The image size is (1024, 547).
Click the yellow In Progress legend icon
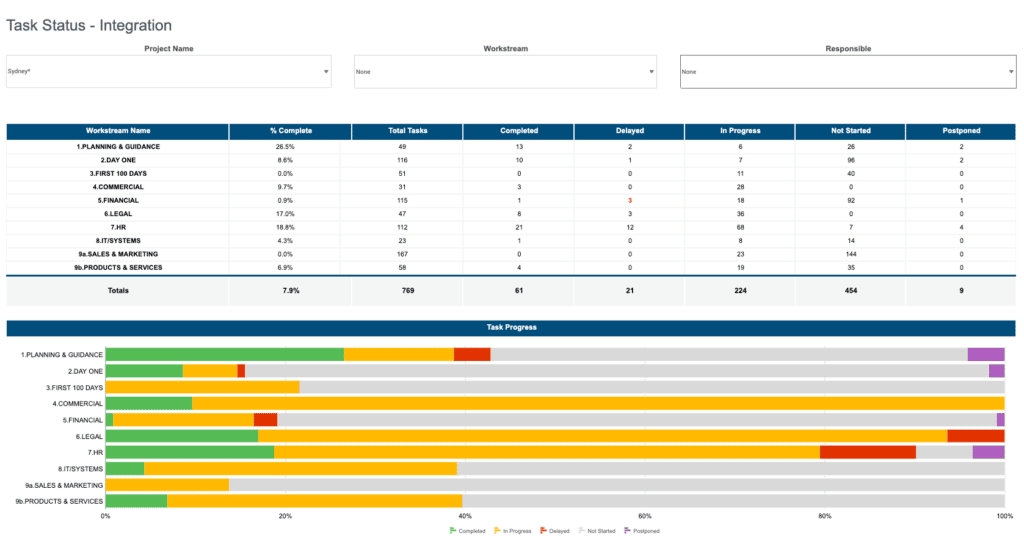pyautogui.click(x=497, y=530)
